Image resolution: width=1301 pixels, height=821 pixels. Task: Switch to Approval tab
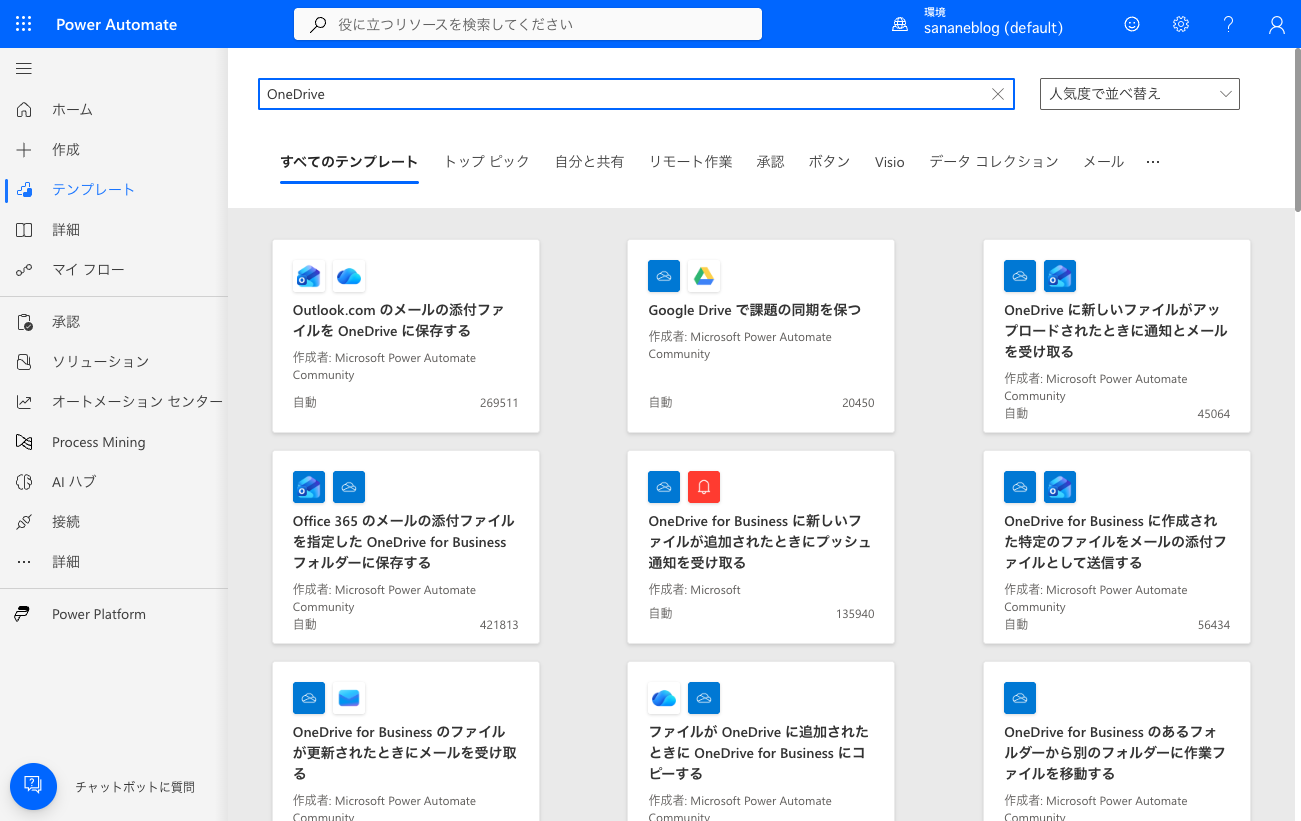(x=770, y=161)
